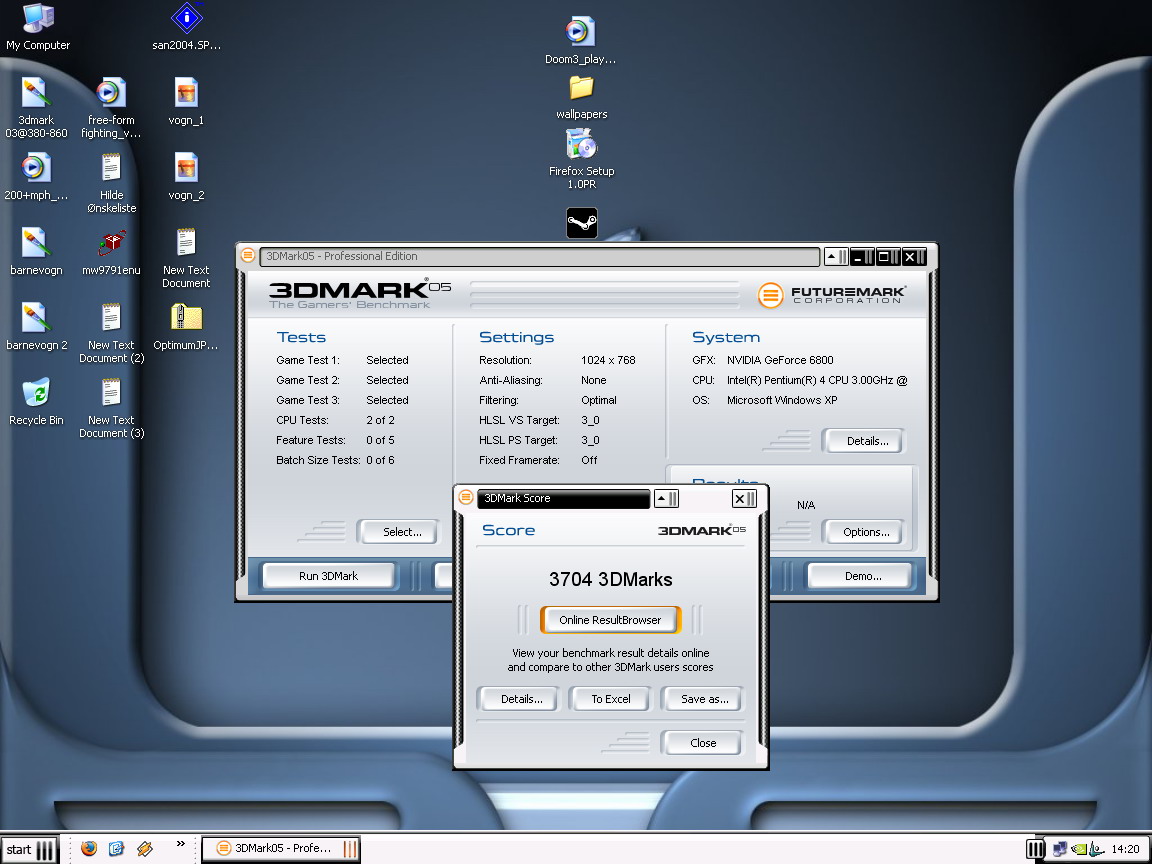Open the Online ResultBrowser
1152x864 pixels.
[x=610, y=620]
